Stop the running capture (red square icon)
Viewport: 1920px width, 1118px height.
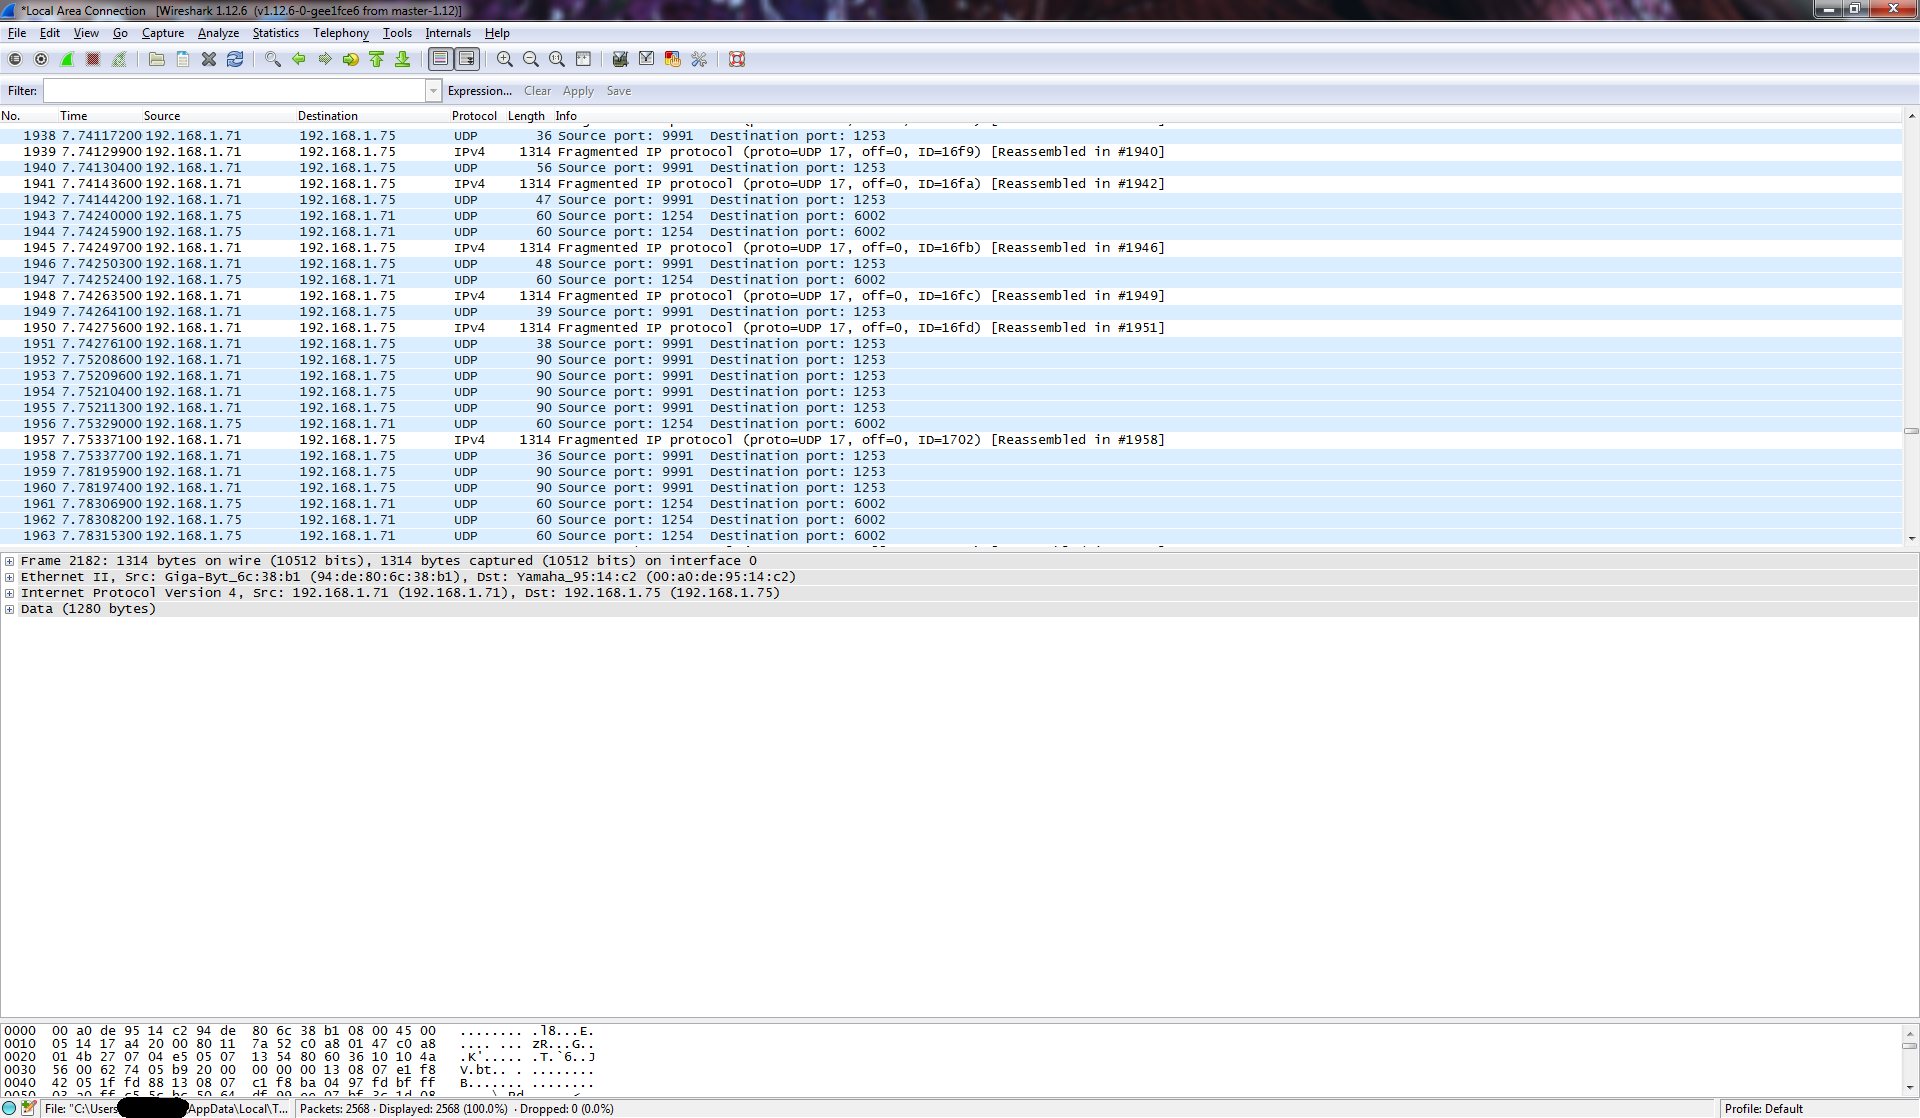tap(93, 60)
